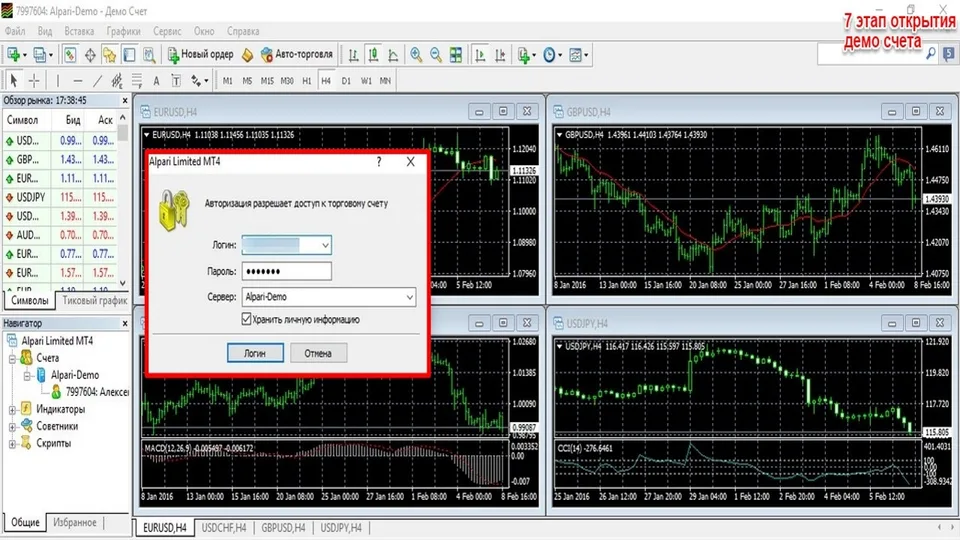Open the Справка menu

pos(243,31)
